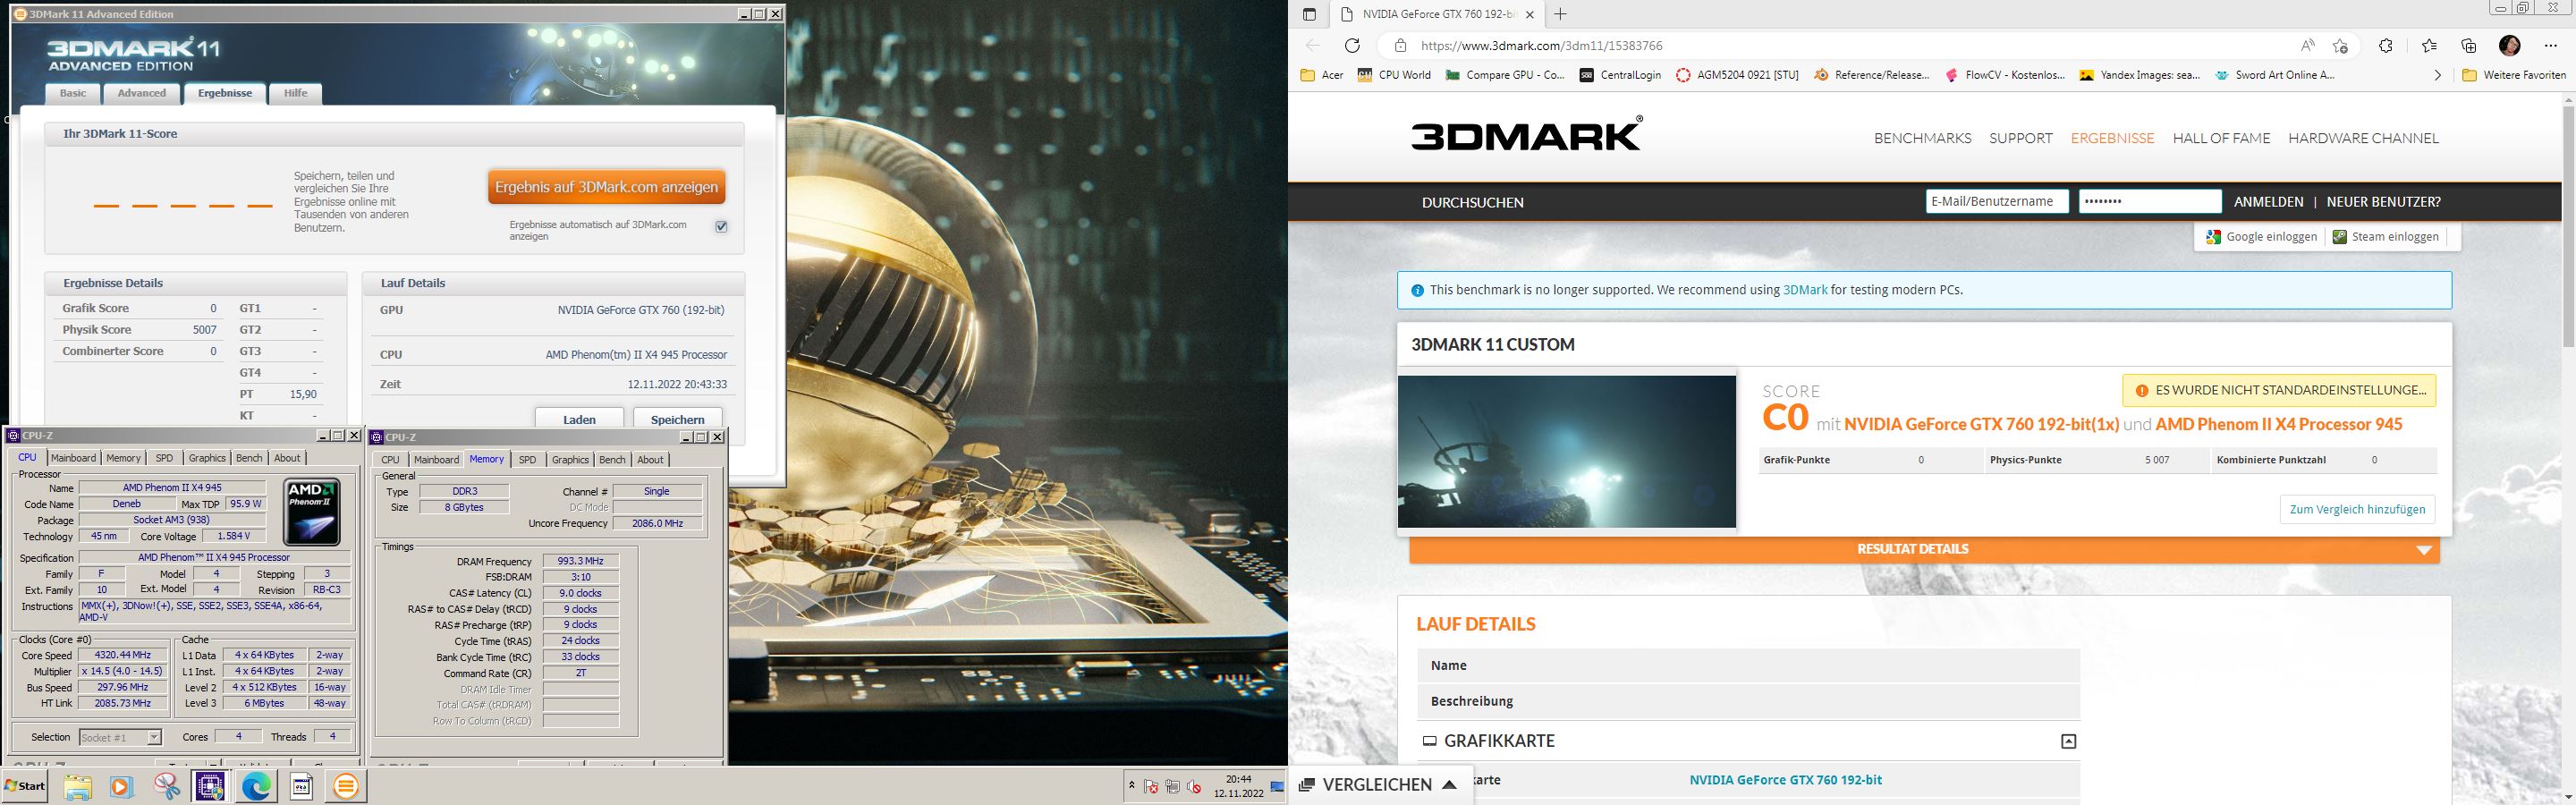Activate Read Aloud in address bar
This screenshot has width=2576, height=805.
2307,46
